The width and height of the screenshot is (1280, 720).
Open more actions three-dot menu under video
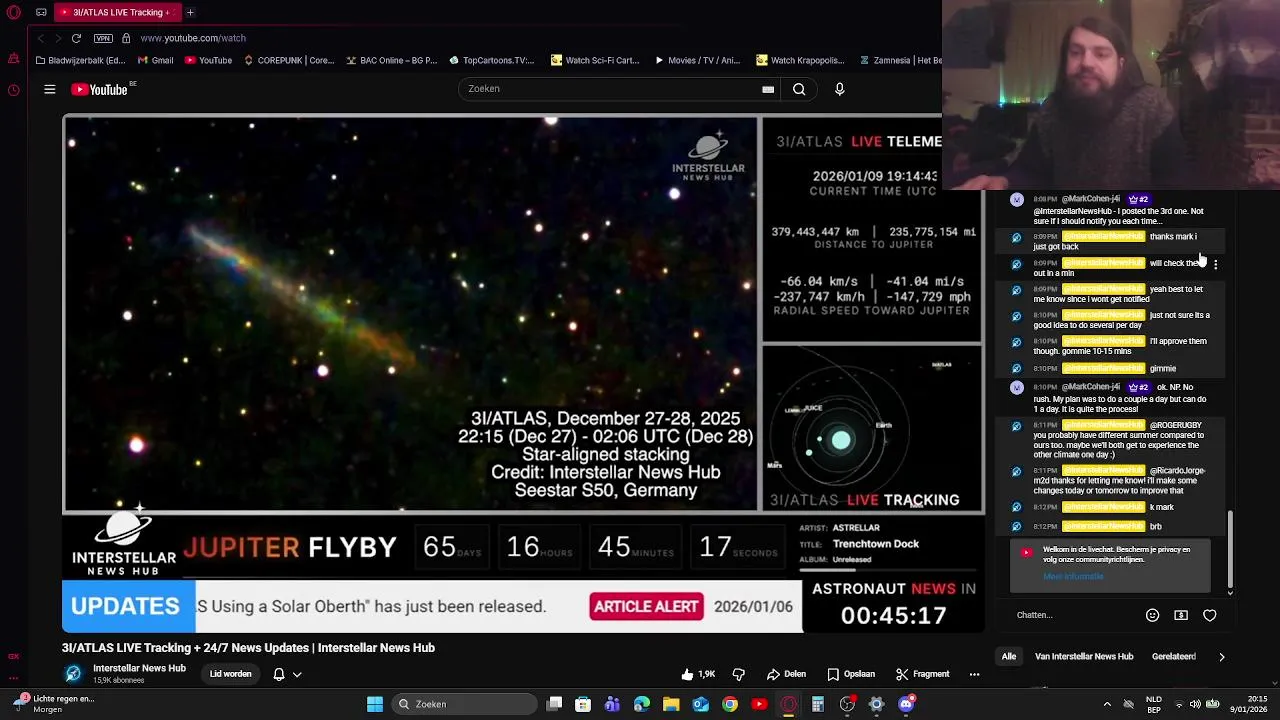coord(974,674)
